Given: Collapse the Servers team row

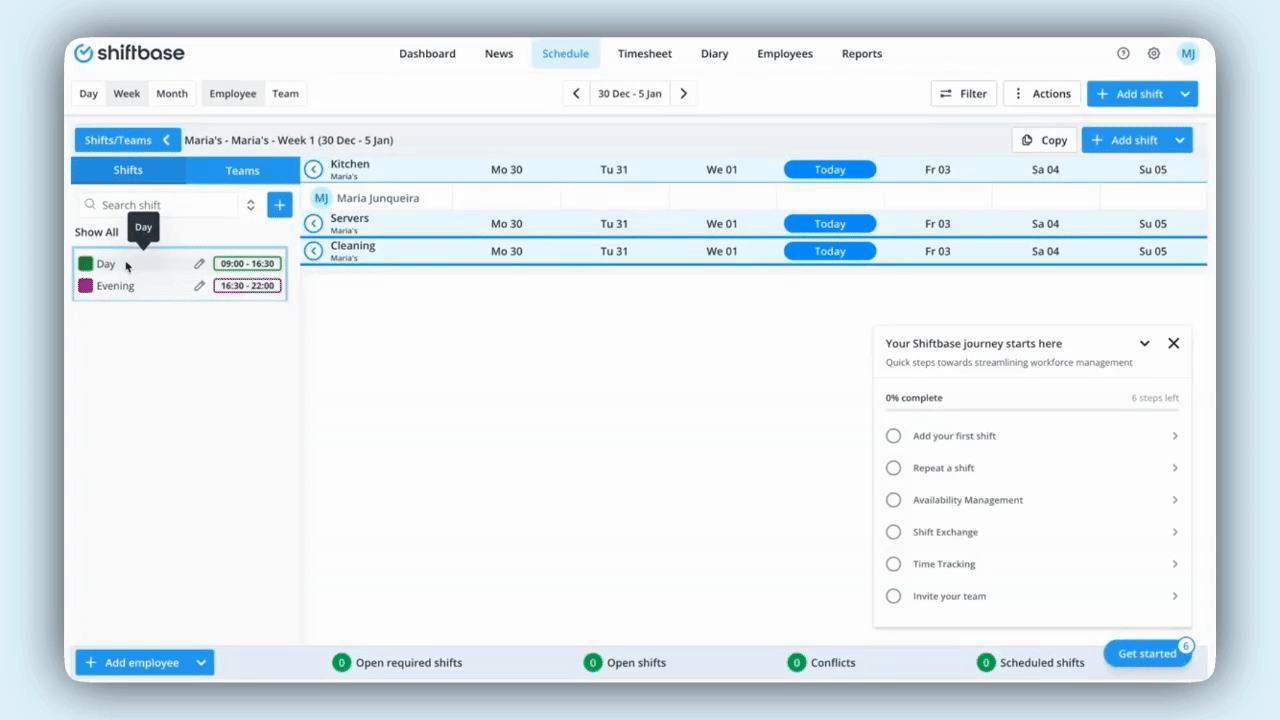Looking at the screenshot, I should (313, 224).
